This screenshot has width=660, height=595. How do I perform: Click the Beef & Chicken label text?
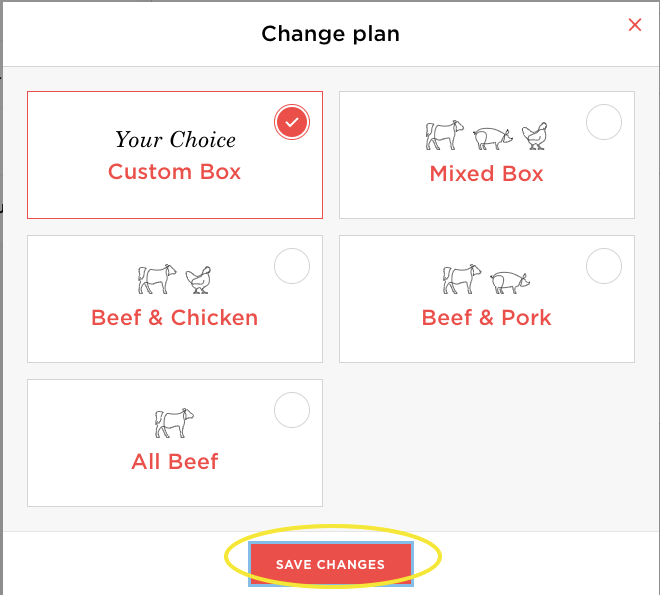click(175, 318)
